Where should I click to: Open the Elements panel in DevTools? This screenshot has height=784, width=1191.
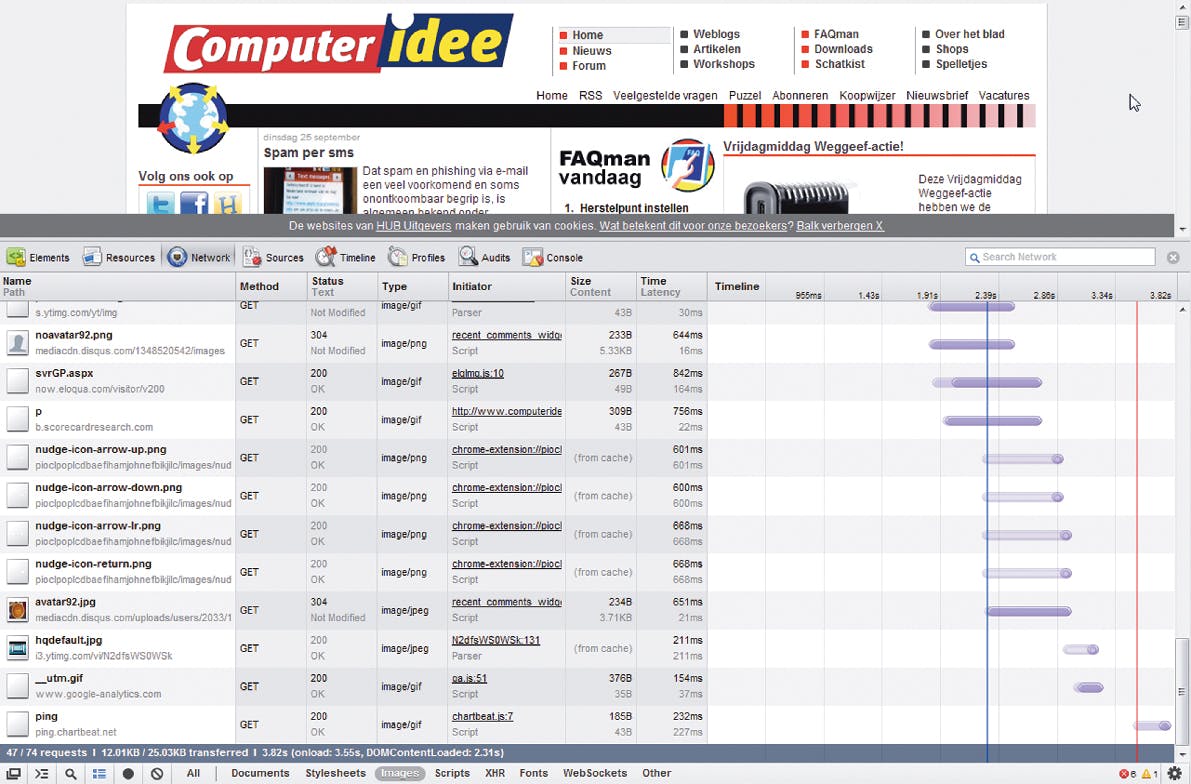click(38, 258)
